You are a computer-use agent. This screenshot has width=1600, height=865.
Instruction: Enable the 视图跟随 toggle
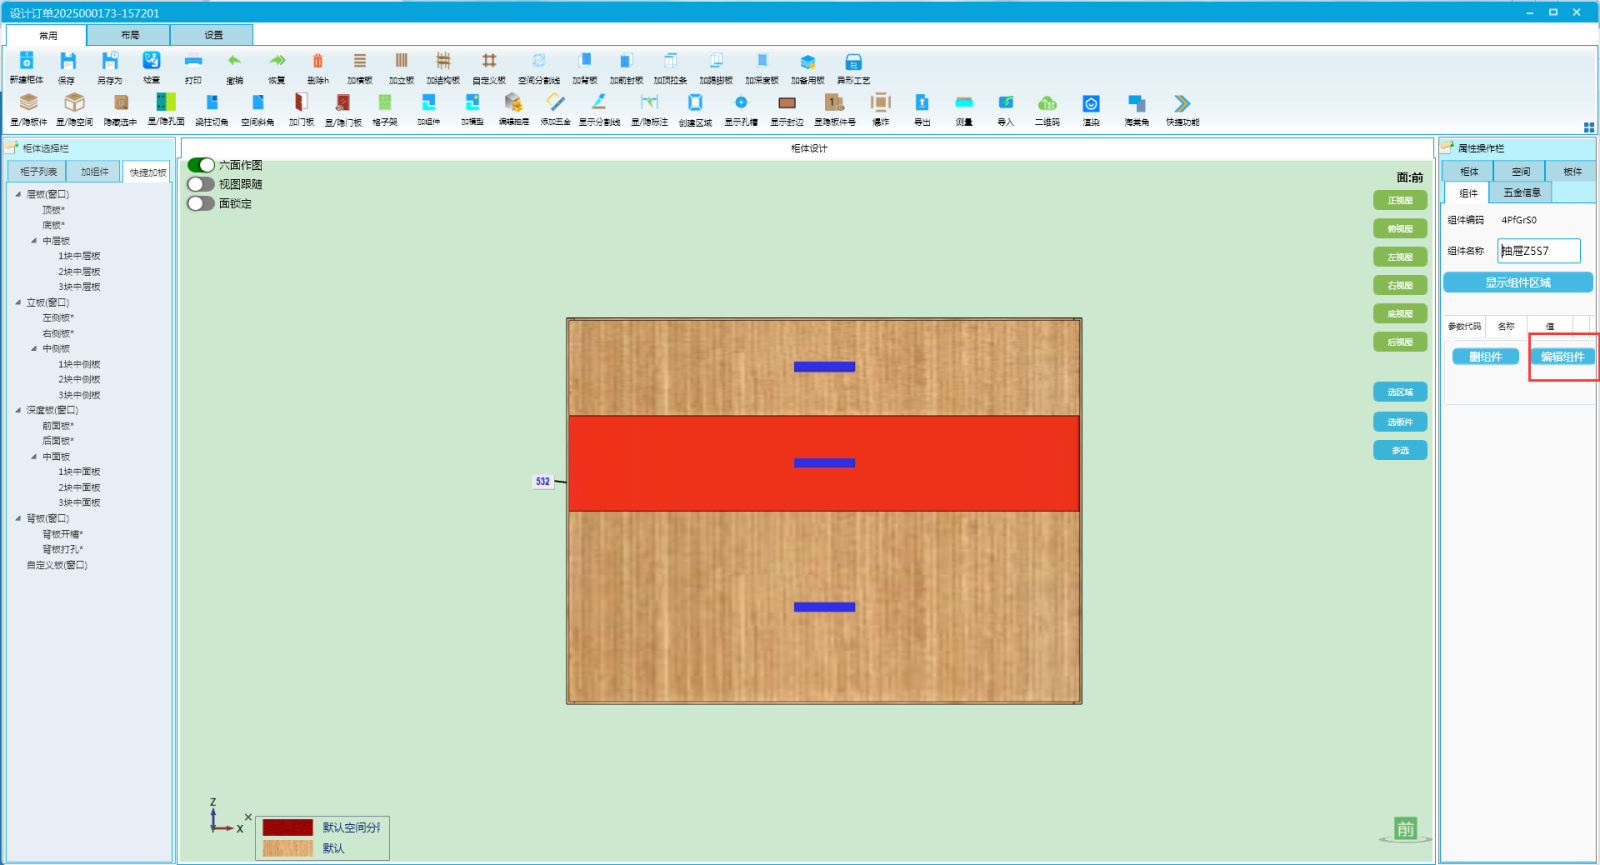(201, 184)
